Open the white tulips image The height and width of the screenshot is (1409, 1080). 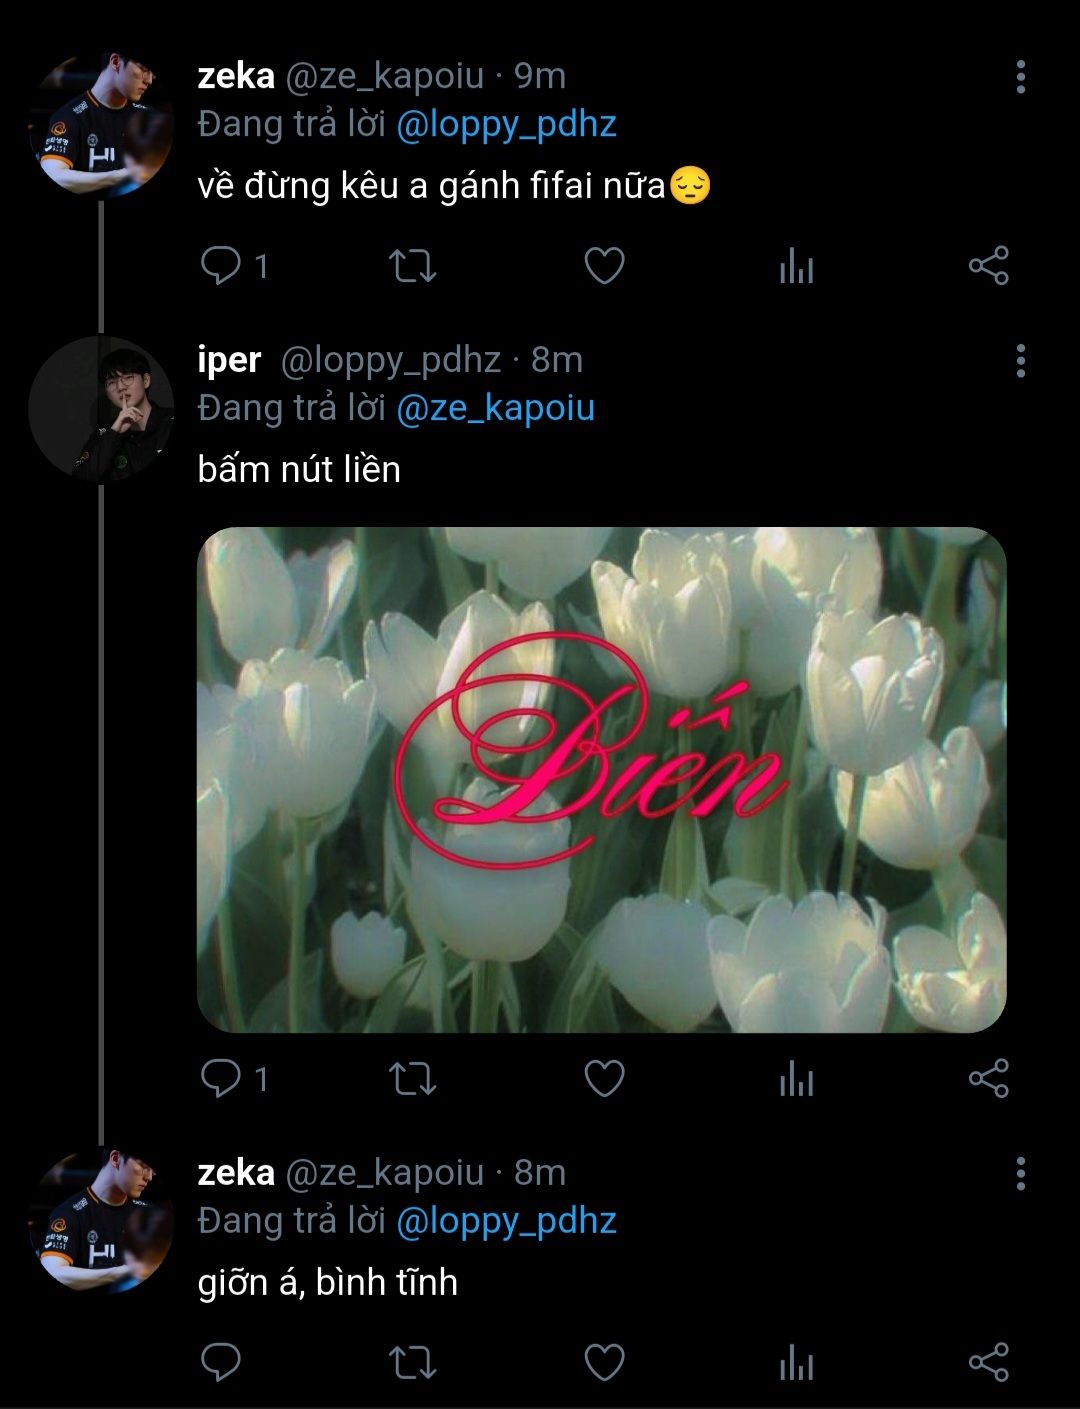601,780
